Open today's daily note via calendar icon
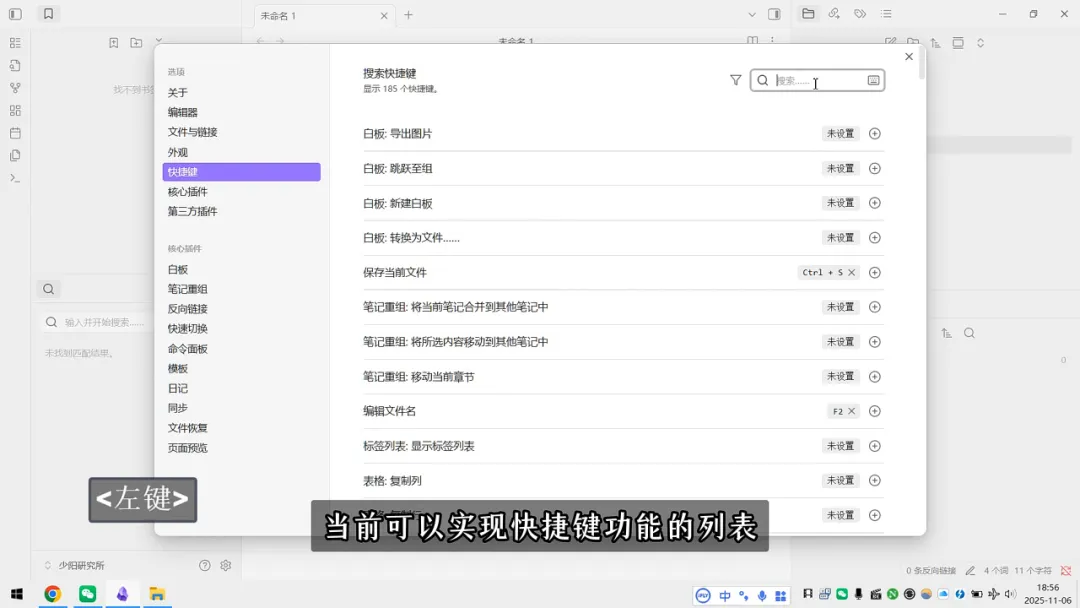 [15, 133]
